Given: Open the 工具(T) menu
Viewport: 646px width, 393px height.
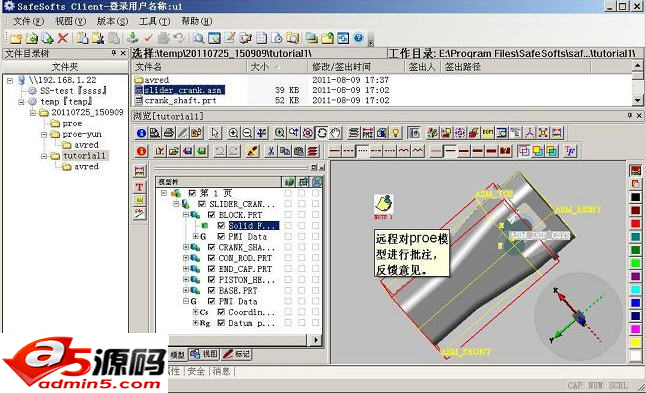Looking at the screenshot, I should 154,21.
